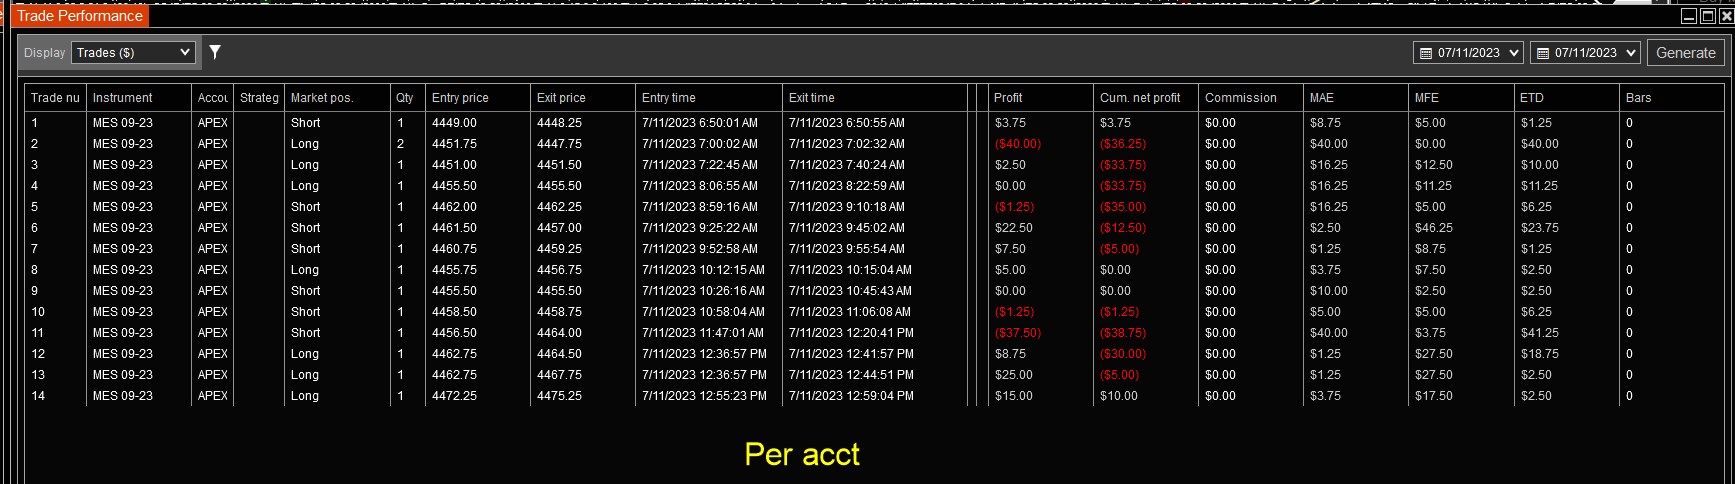Select the ($36.25) cumulative net profit cell

tap(1123, 144)
